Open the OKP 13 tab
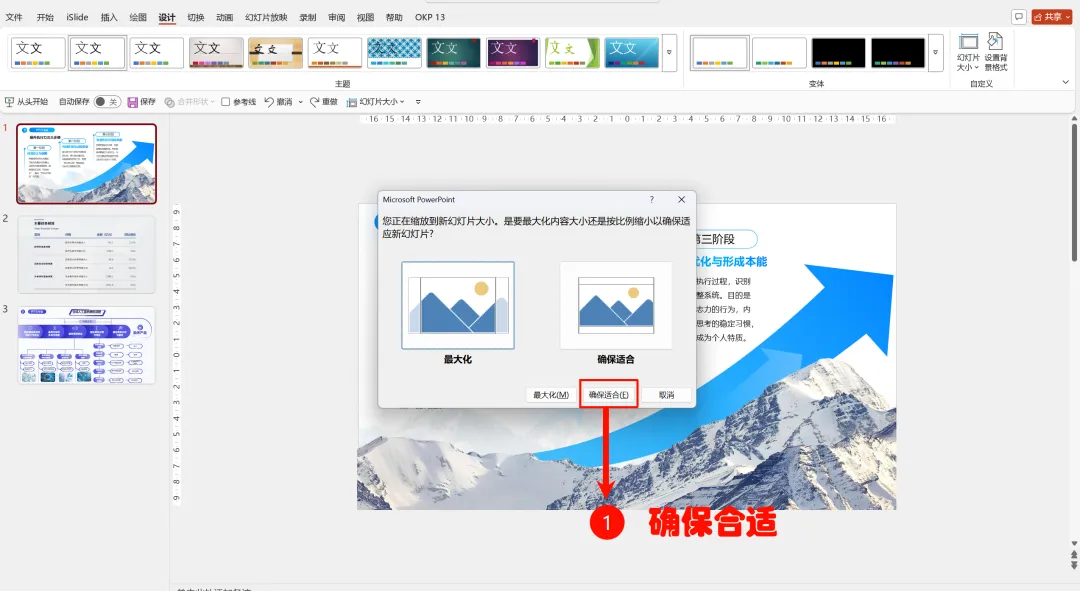This screenshot has width=1080, height=591. [430, 17]
